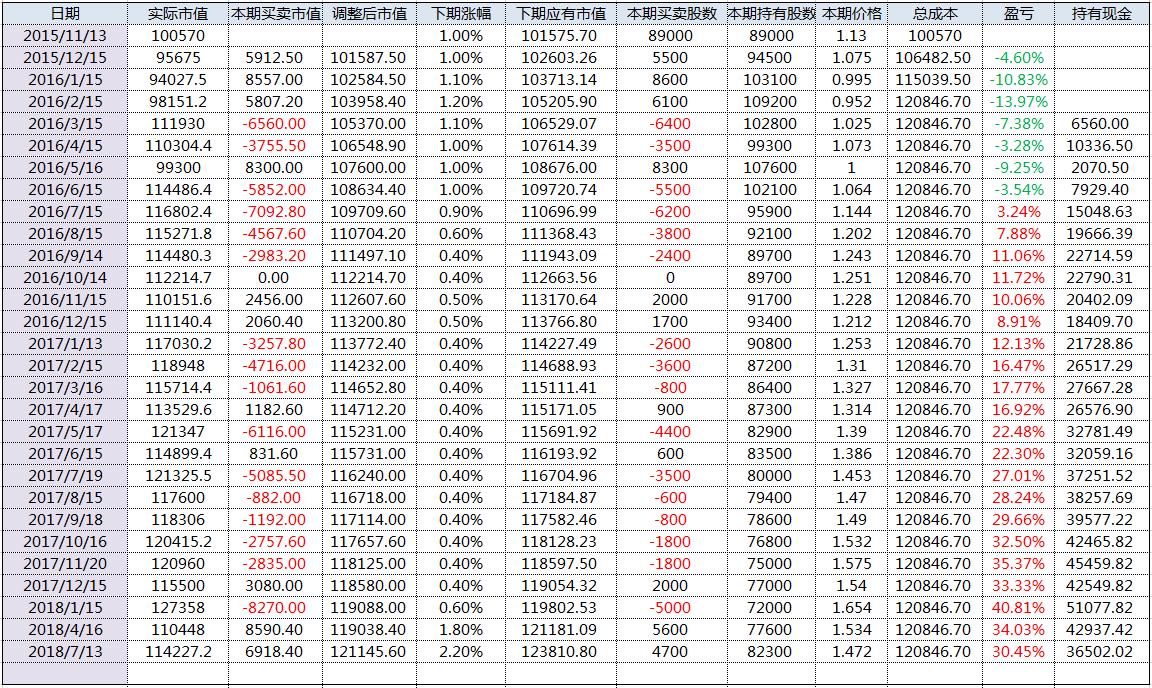Click the red profit cell 30.45%
The height and width of the screenshot is (688, 1152).
pos(1018,652)
